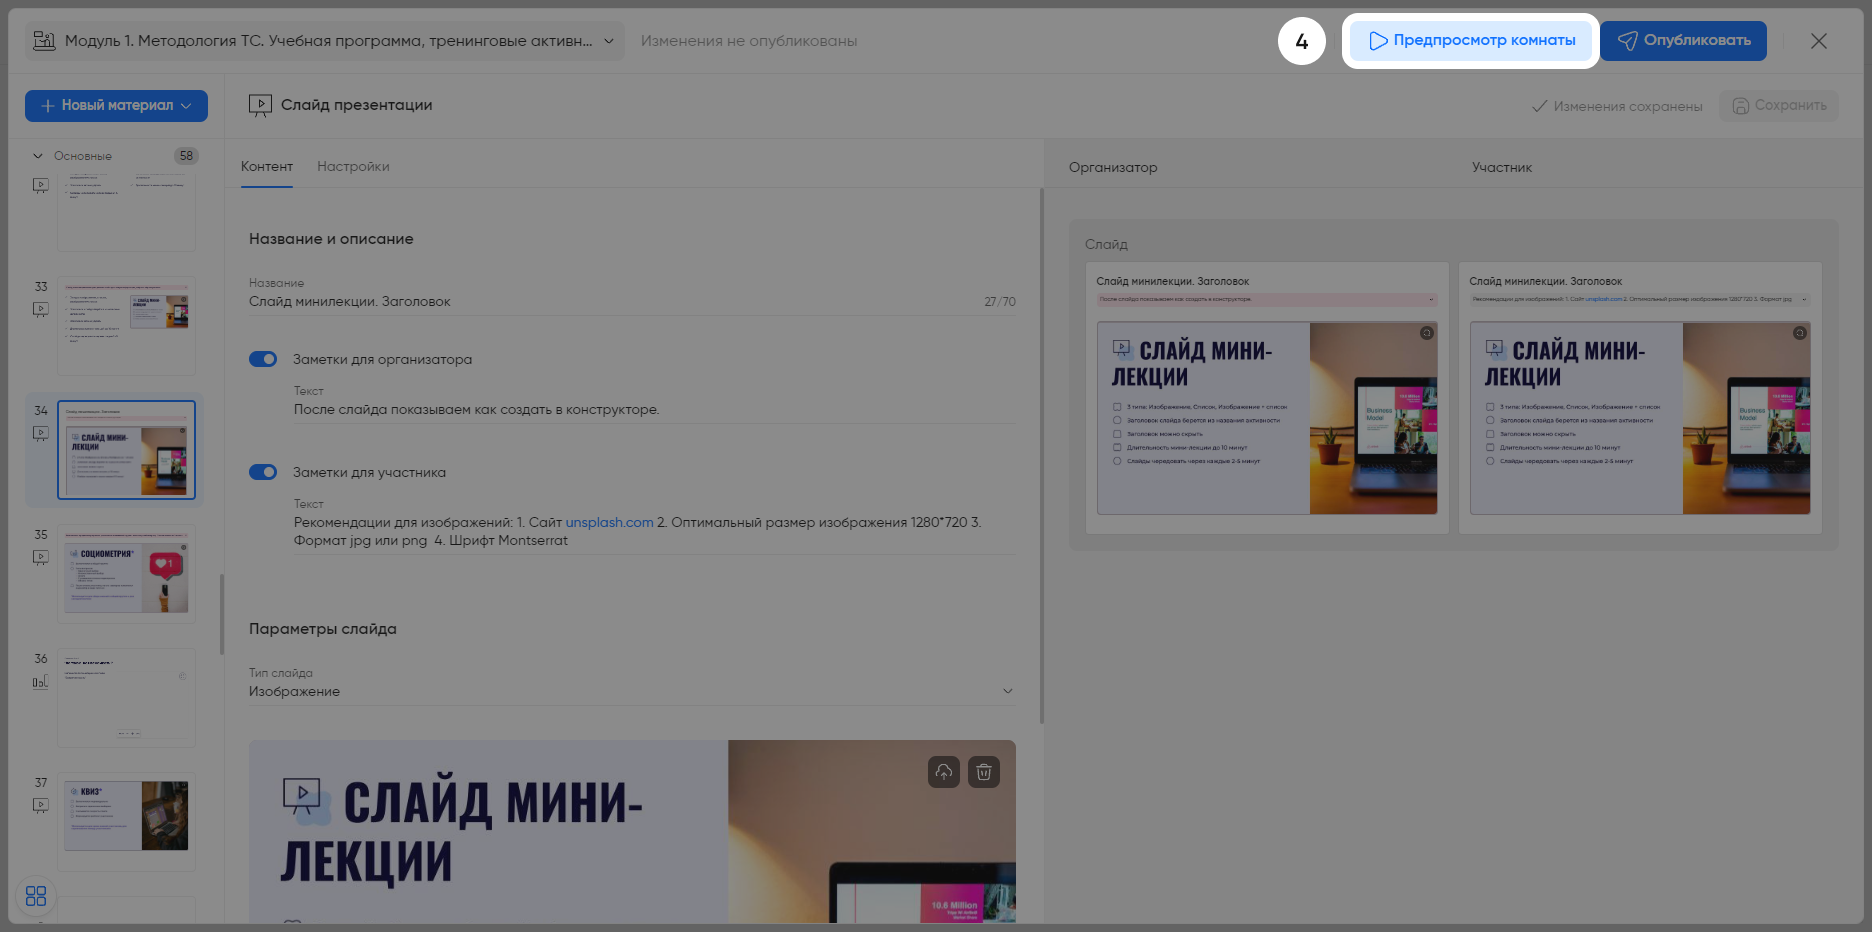
Task: Switch to the 'Контент' tab
Action: (267, 167)
